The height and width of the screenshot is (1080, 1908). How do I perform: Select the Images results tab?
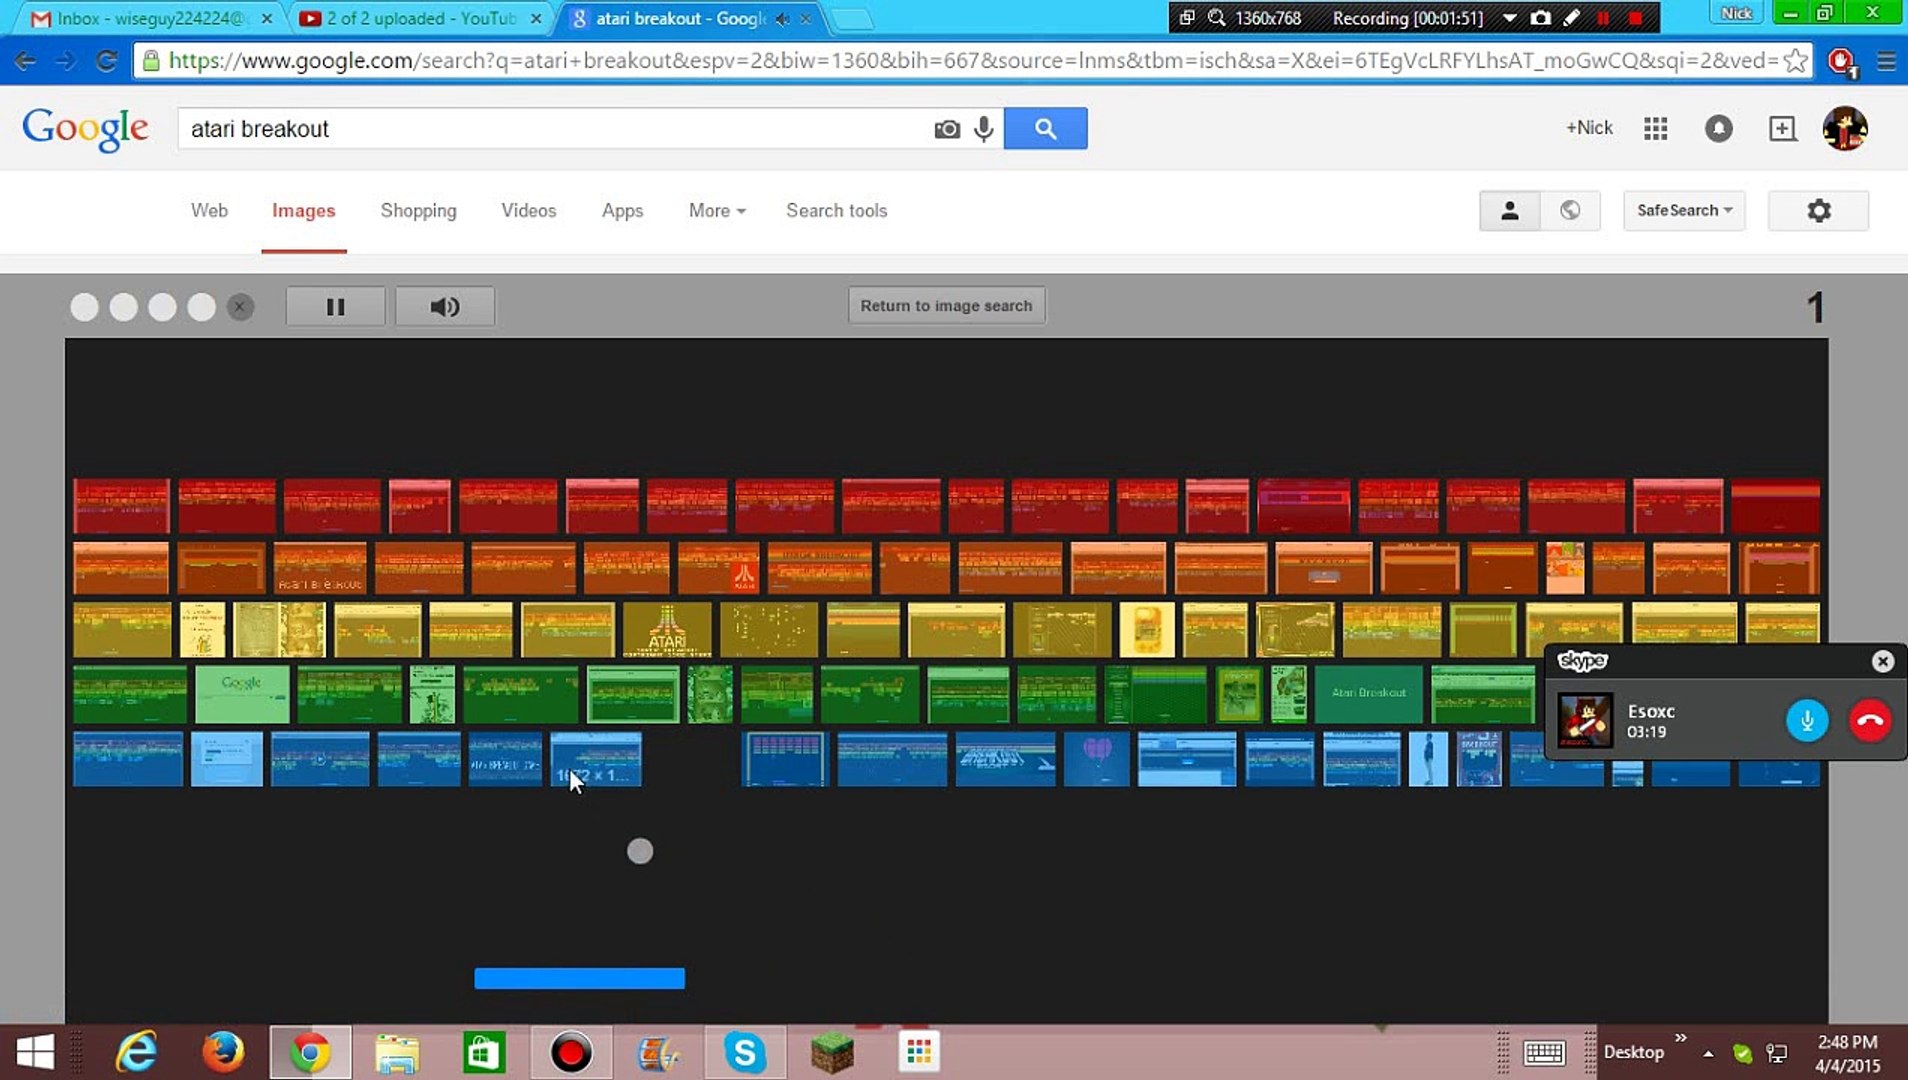pos(303,210)
